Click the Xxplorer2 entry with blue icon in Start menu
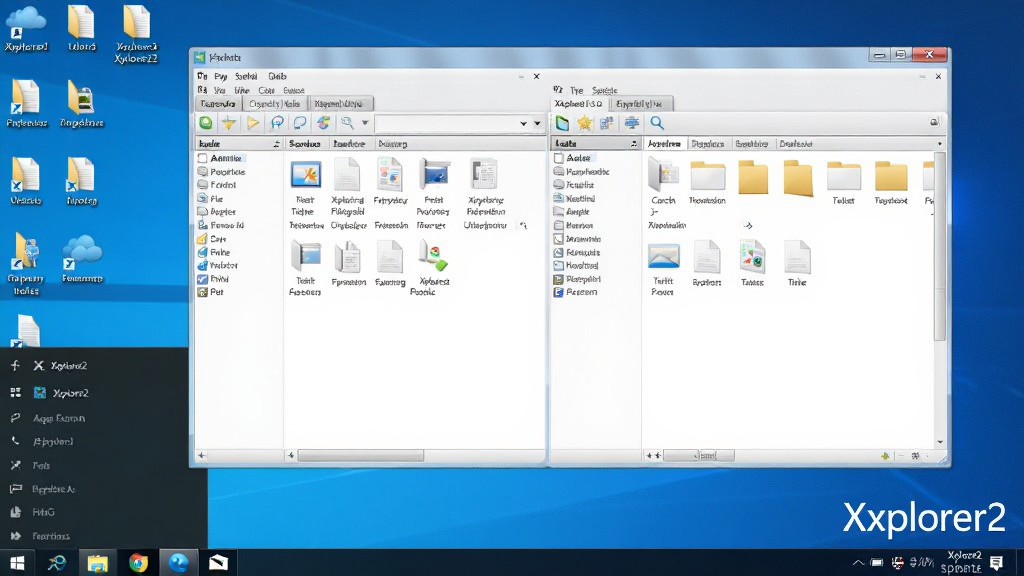Screen dimensions: 1024x576 pyautogui.click(x=61, y=392)
